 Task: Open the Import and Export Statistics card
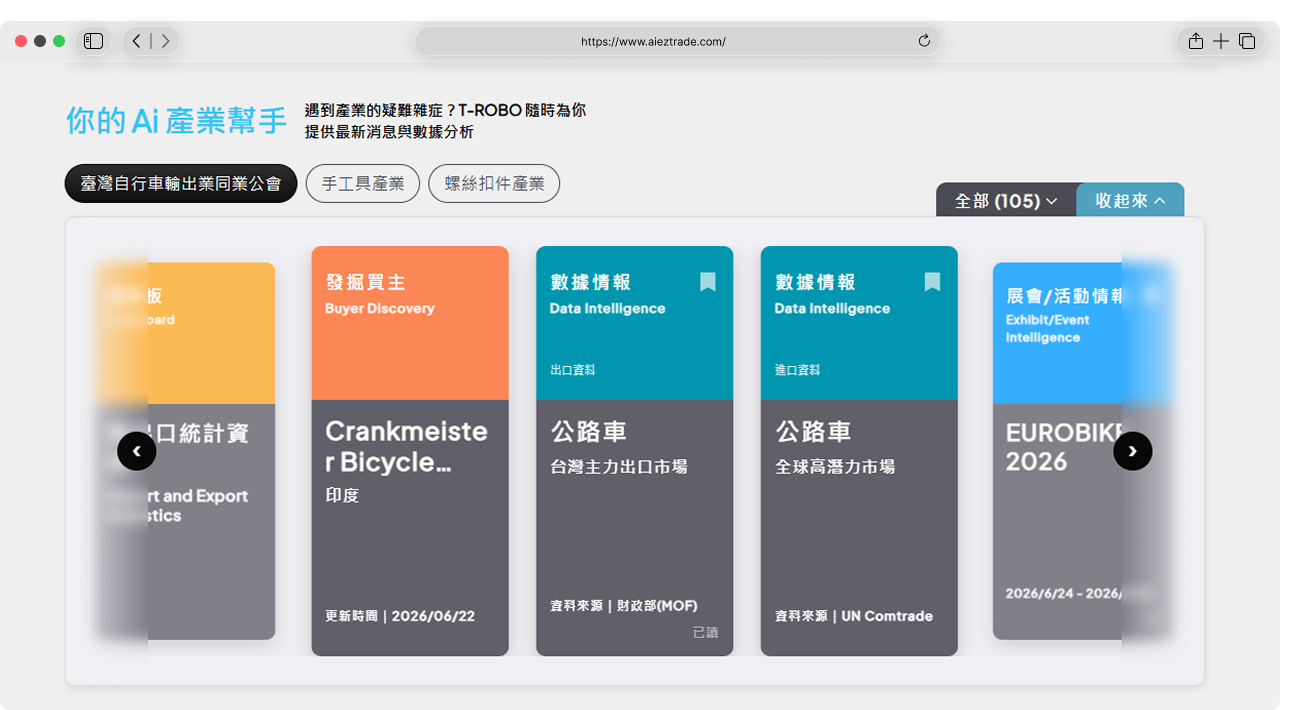pos(187,451)
